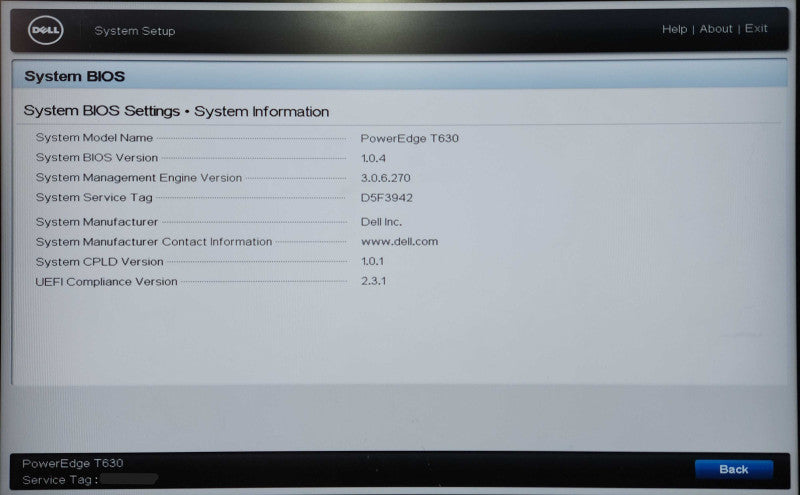
Task: Select the www.dell.com value
Action: coord(399,241)
